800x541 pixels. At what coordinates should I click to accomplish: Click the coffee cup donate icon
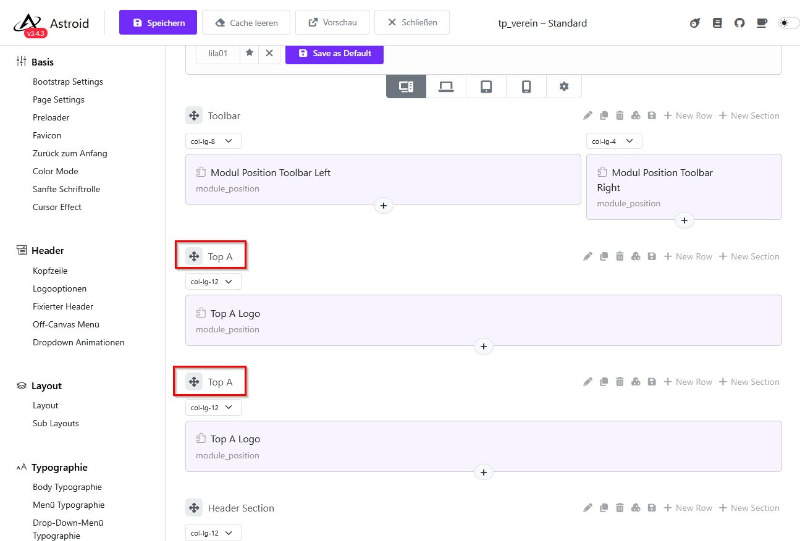click(762, 23)
